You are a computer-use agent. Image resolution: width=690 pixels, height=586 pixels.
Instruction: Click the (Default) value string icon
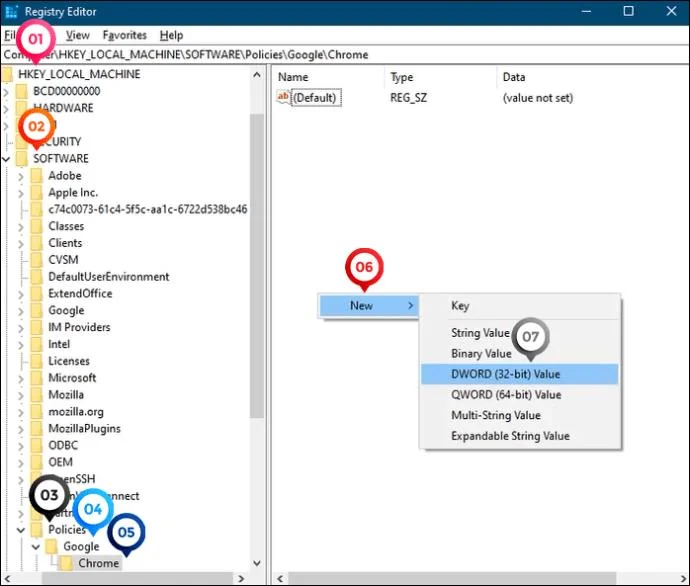click(283, 97)
